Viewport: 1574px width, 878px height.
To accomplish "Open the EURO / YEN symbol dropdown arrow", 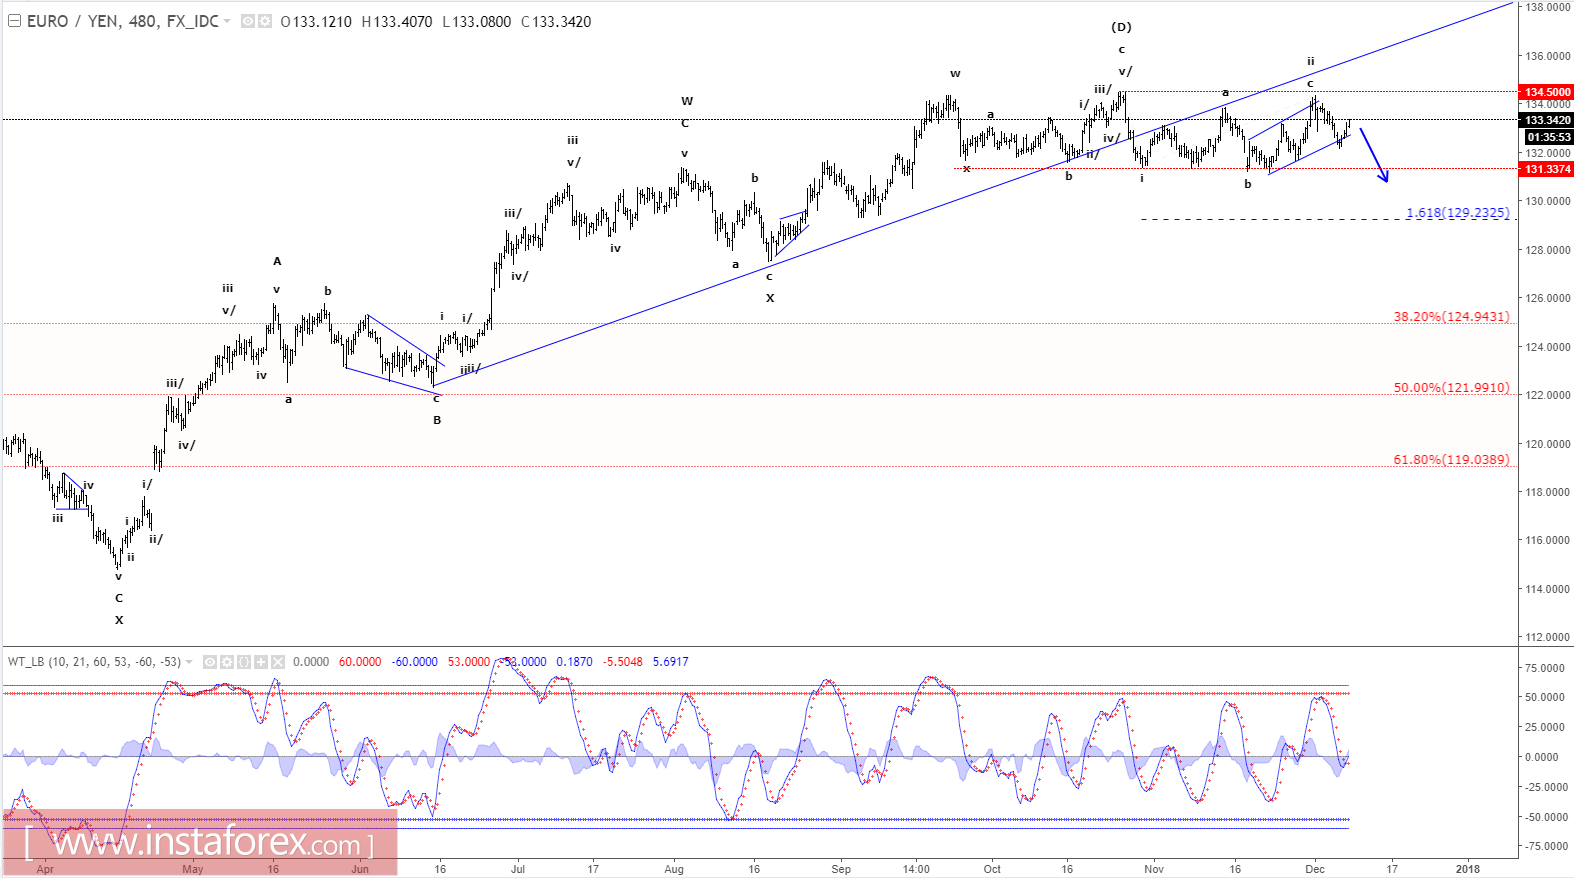I will [x=227, y=21].
